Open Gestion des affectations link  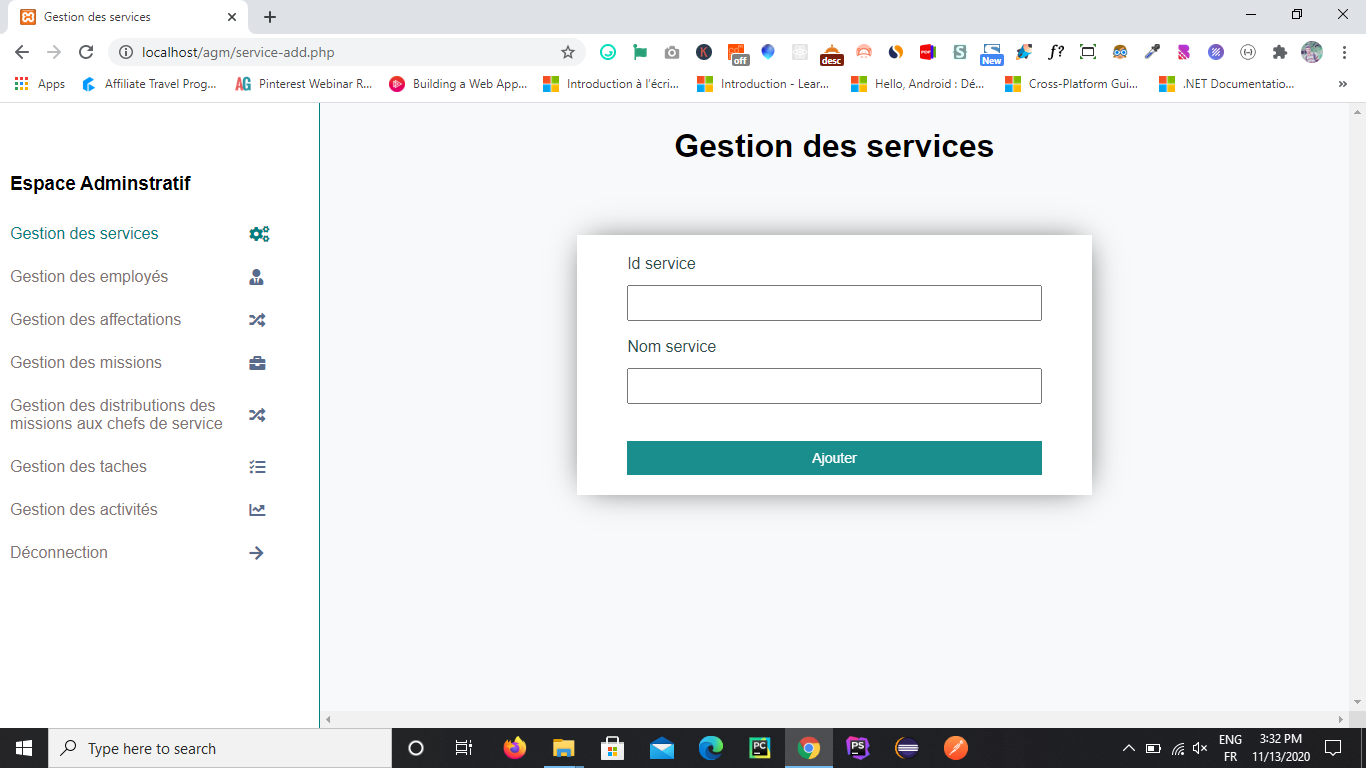click(x=96, y=319)
